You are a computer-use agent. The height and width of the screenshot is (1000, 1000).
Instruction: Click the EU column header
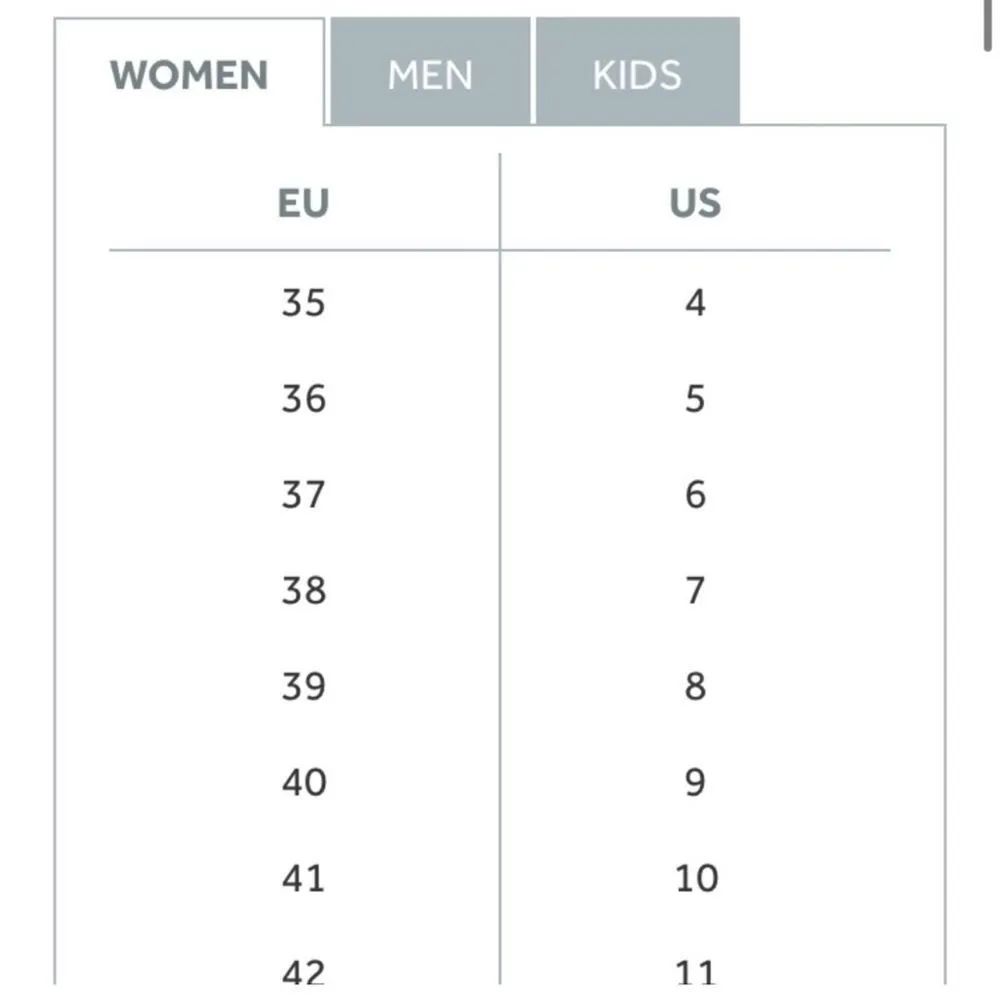pos(303,203)
